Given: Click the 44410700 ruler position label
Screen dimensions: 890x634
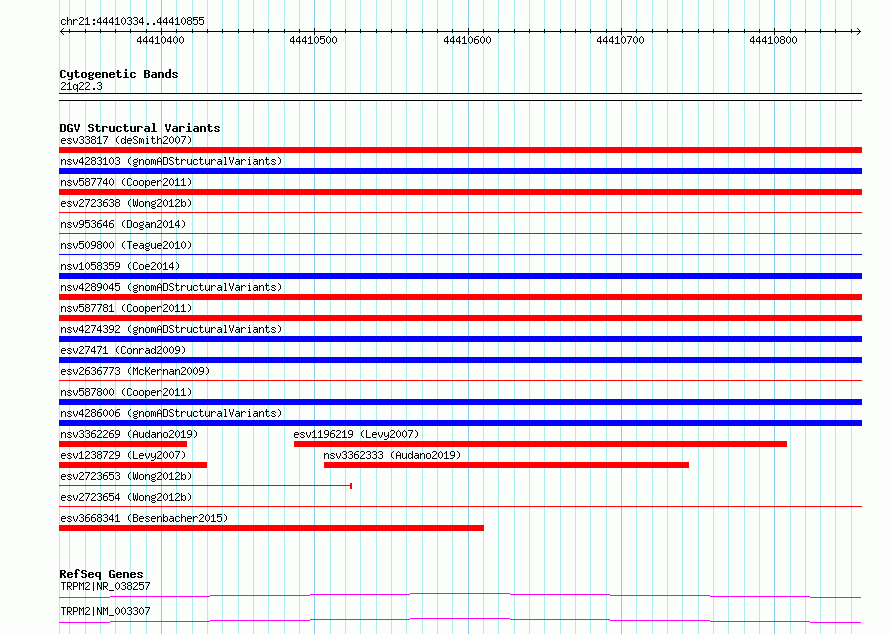Looking at the screenshot, I should (x=620, y=40).
